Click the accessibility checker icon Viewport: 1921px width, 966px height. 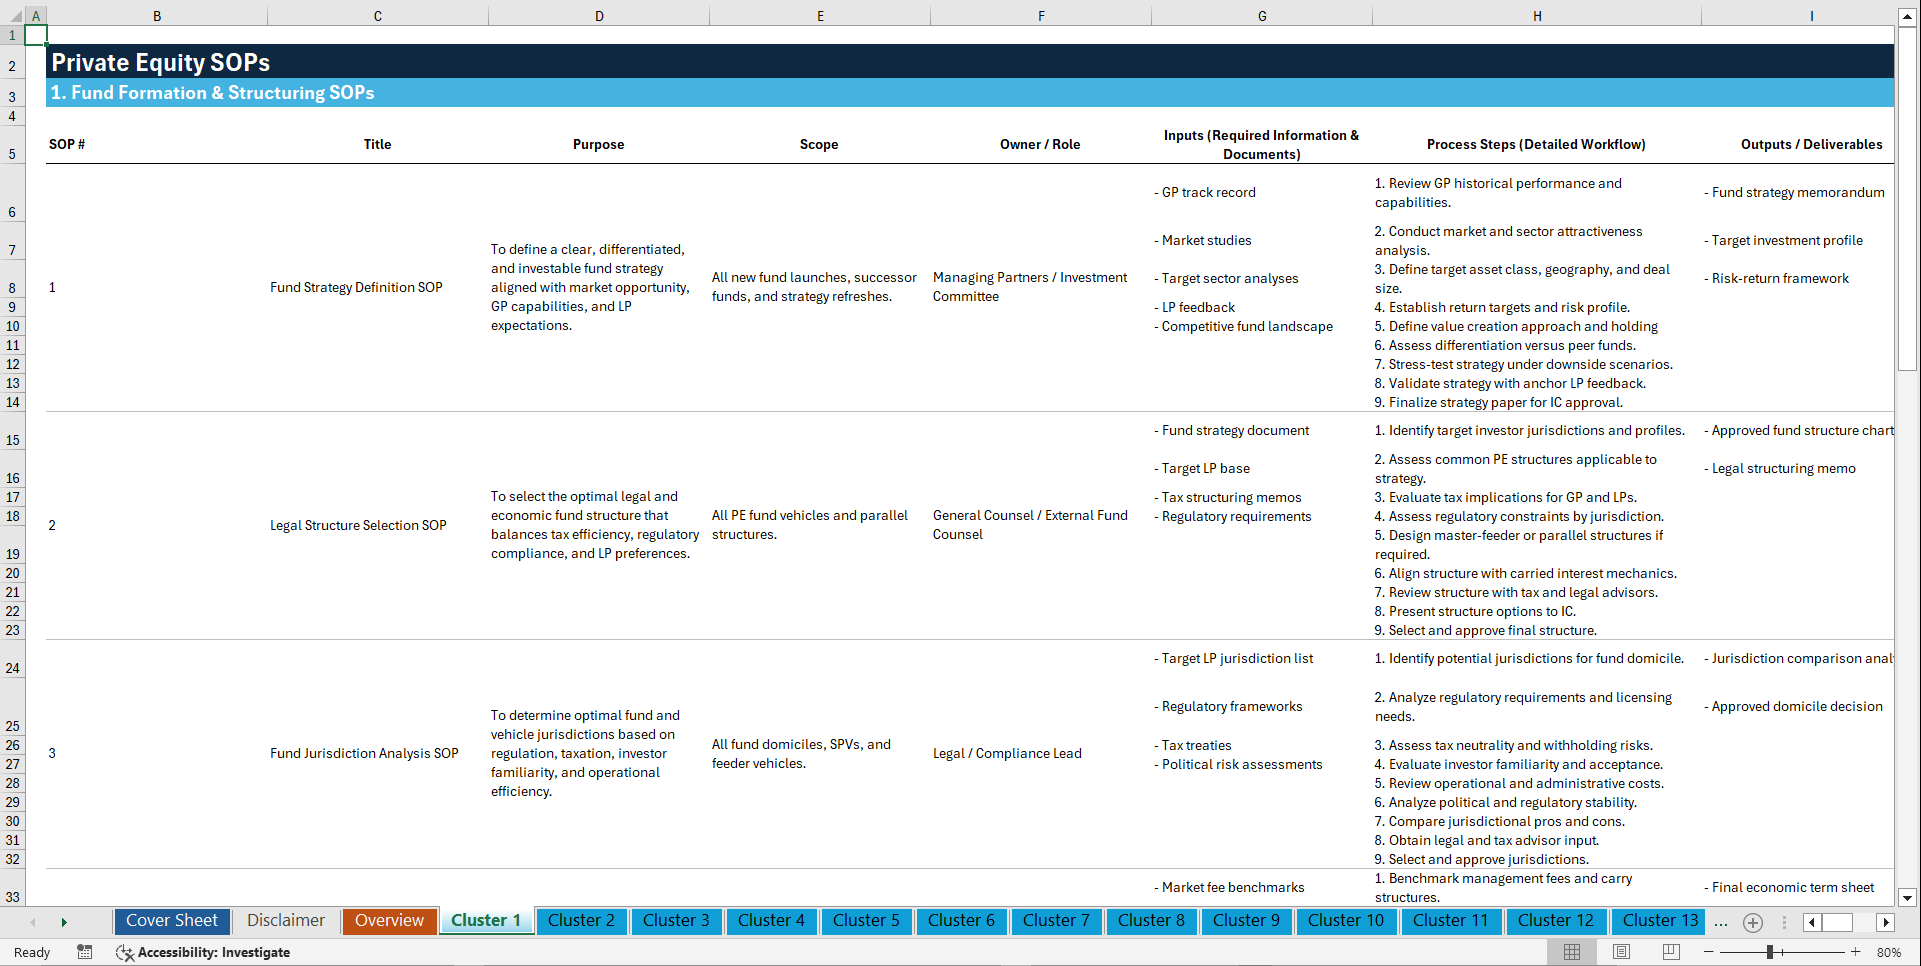click(125, 952)
